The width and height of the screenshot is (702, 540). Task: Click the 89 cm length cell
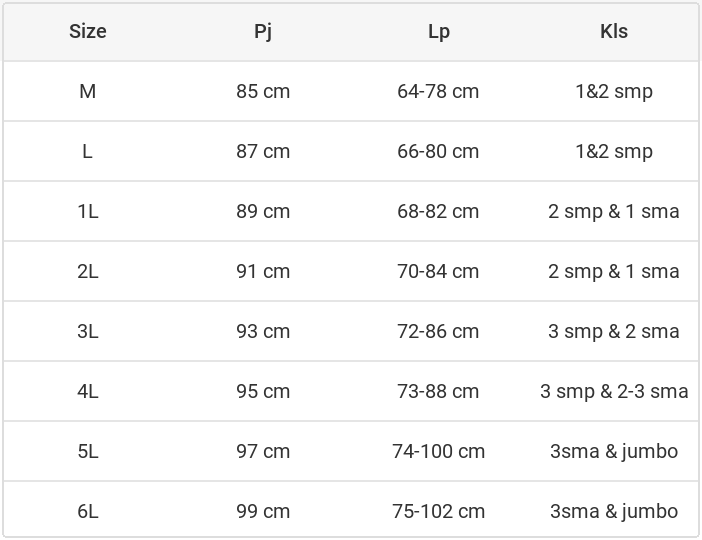click(x=263, y=211)
